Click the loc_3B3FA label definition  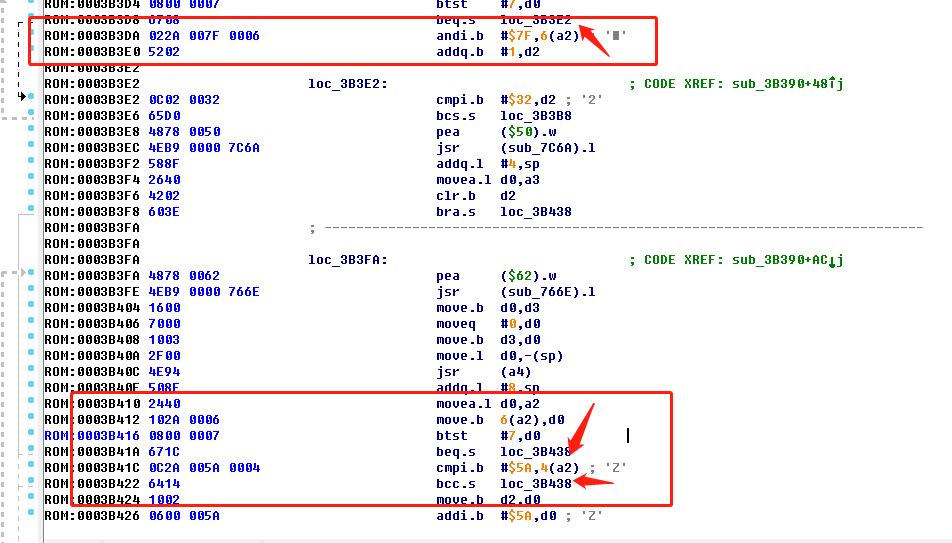click(x=347, y=260)
